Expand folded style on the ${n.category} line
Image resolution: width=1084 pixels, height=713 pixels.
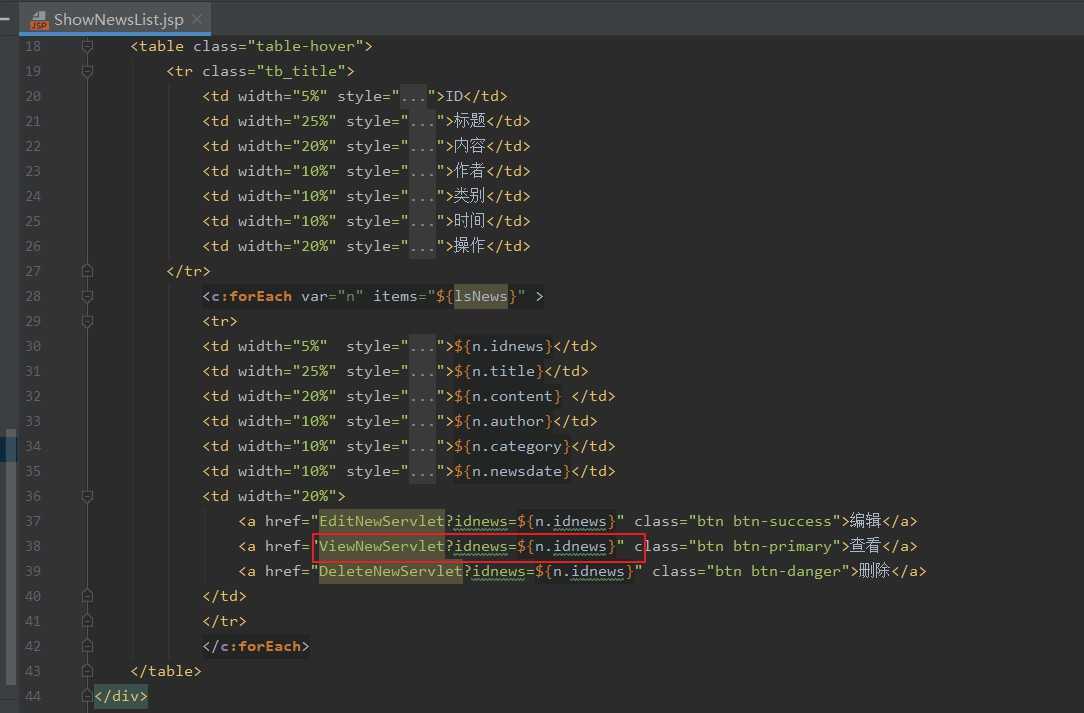point(422,445)
